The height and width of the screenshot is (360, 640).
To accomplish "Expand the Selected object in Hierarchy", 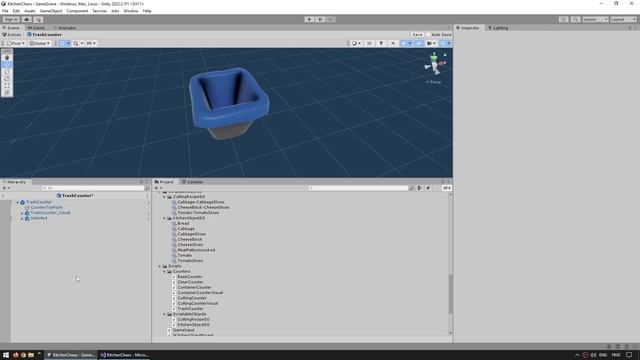I will click(22, 218).
